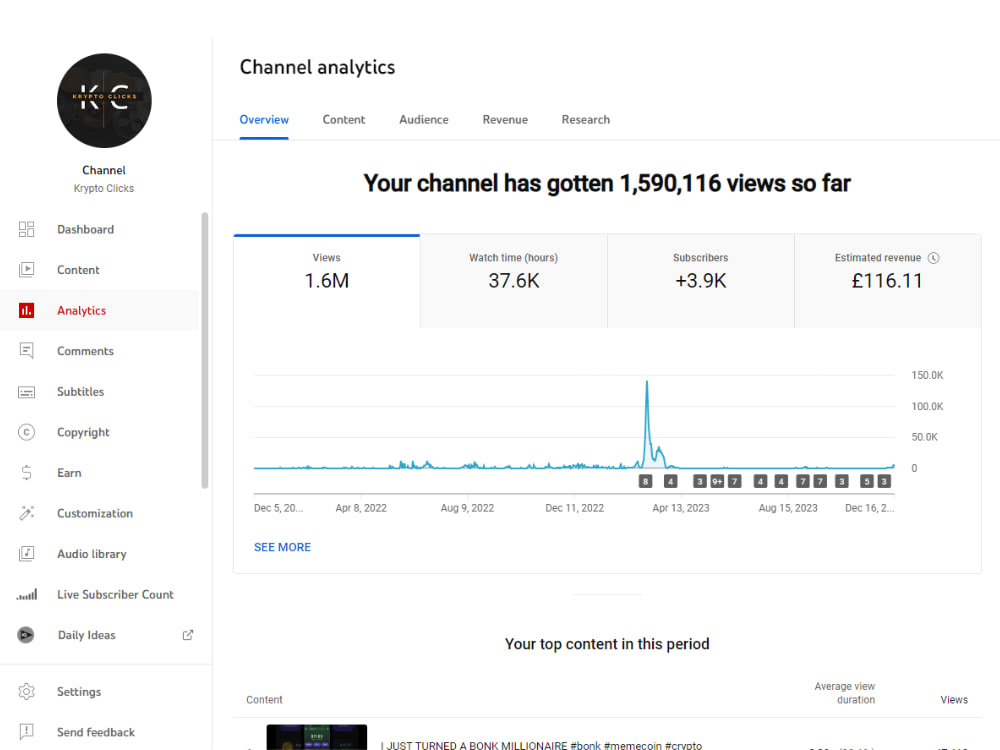Click the 100.0K axis value
The image size is (1000, 750).
coord(927,406)
